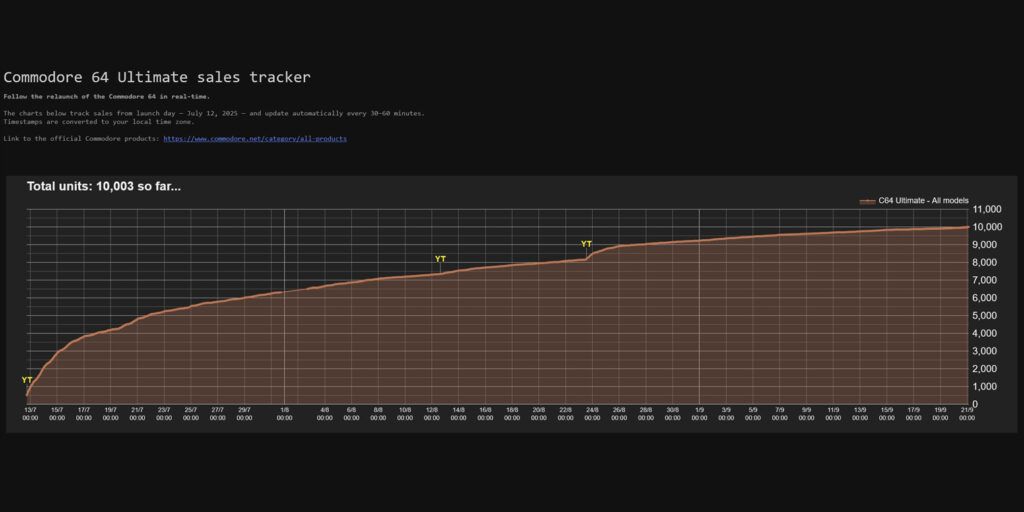Viewport: 1024px width, 512px height.
Task: Click the 21/7 00:00 x-axis label
Action: 137,414
